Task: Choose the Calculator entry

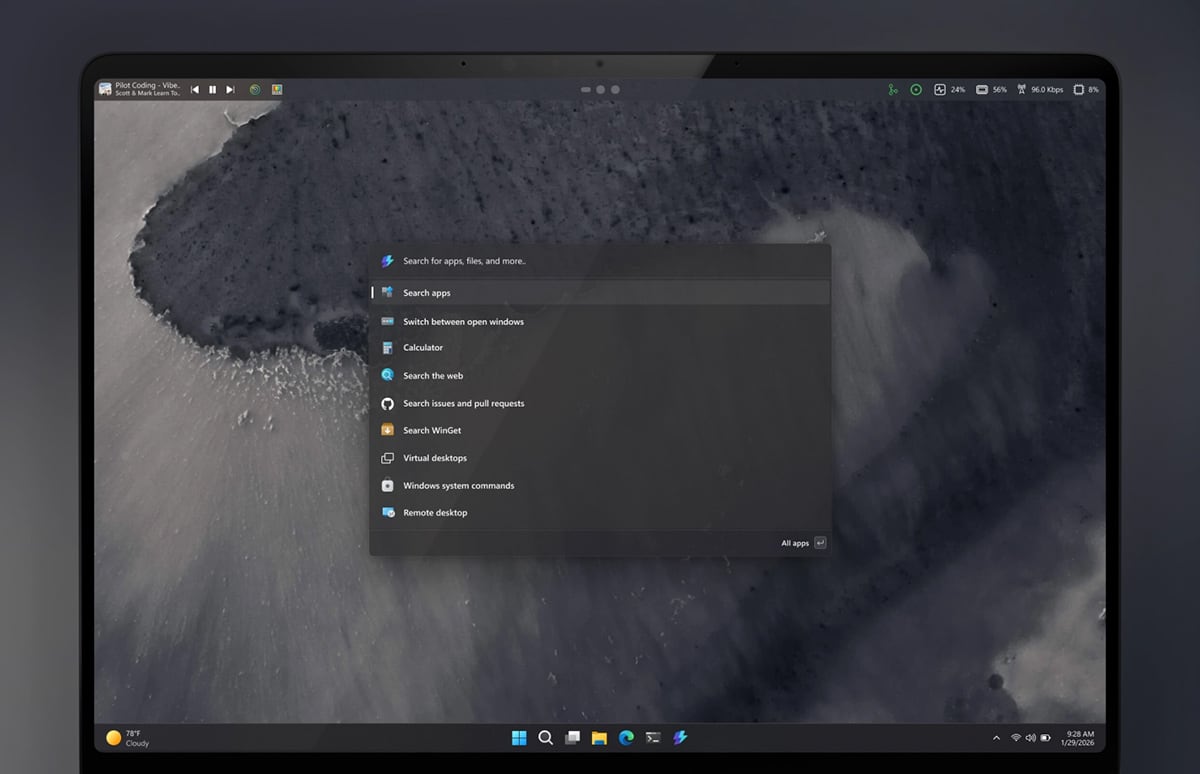Action: 600,348
